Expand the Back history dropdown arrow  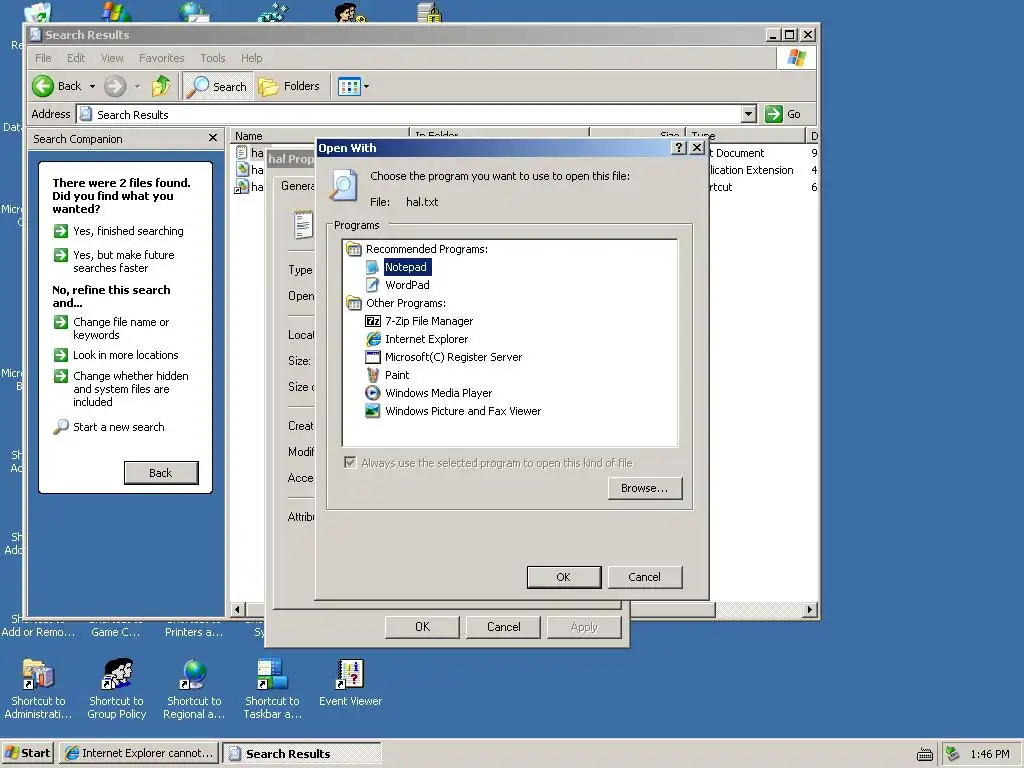(92, 86)
